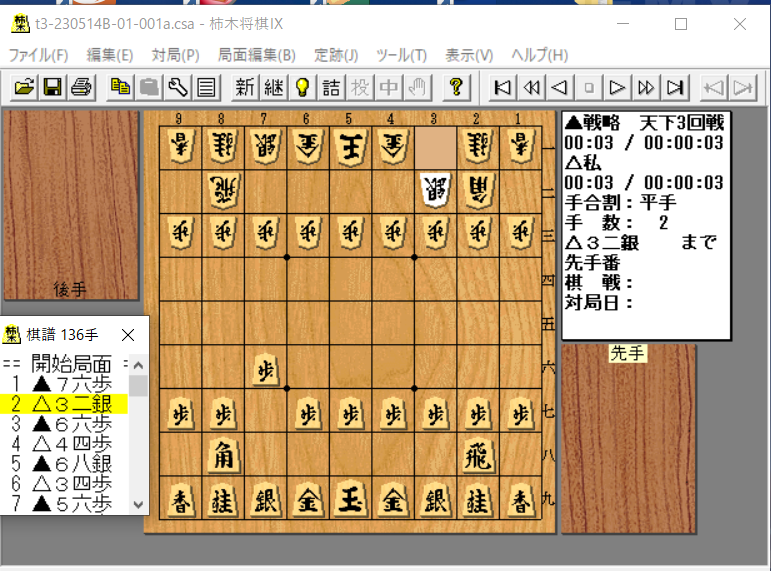The height and width of the screenshot is (571, 771).
Task: Select move 3 ▲６六歩 in move list
Action: (62, 424)
